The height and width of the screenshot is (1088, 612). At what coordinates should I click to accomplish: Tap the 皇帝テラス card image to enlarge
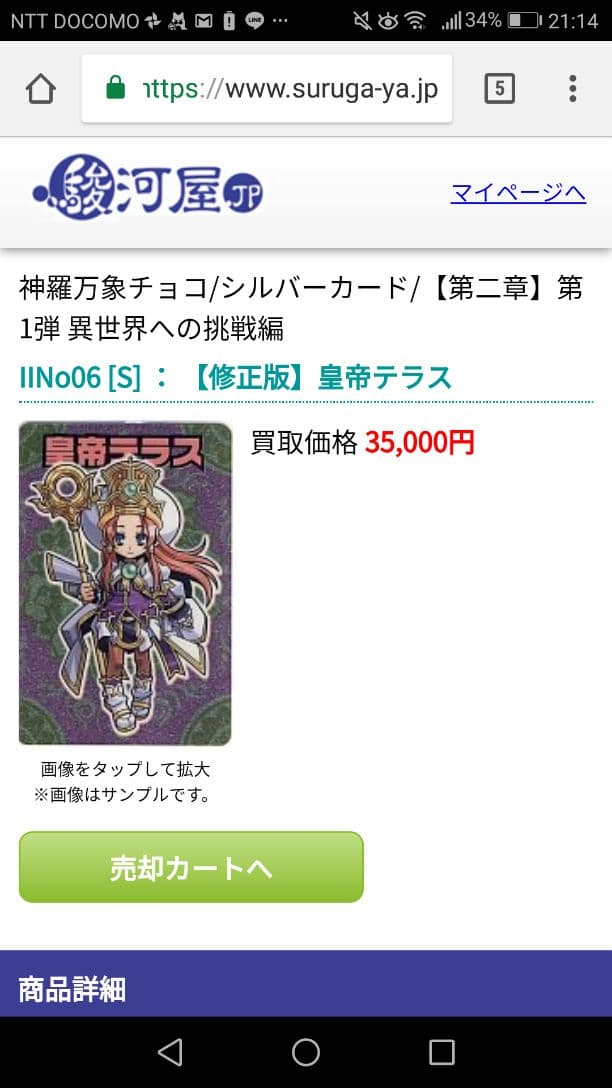point(125,584)
